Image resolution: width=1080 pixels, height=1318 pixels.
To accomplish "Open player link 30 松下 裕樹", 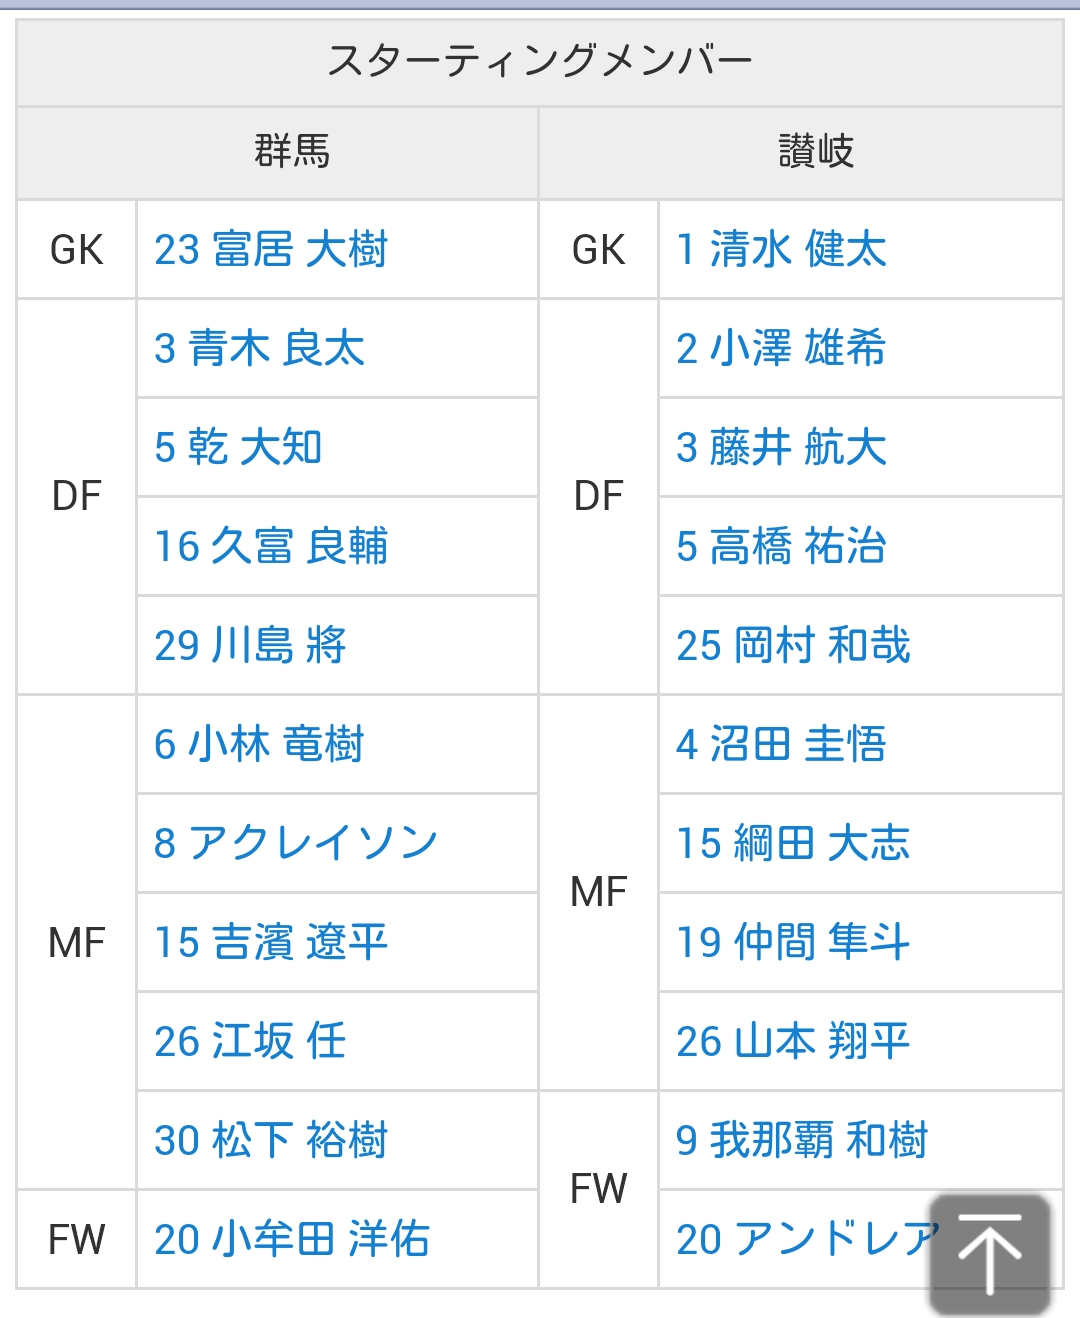I will point(271,1140).
